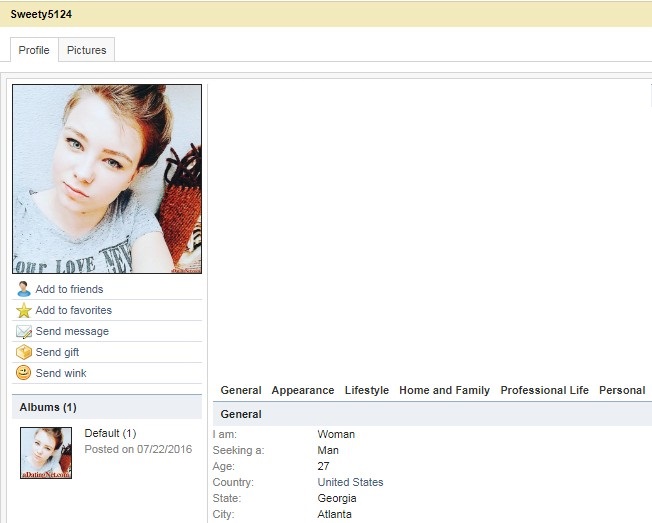Click the Send gift link
Viewport: 652px width, 523px height.
point(57,352)
